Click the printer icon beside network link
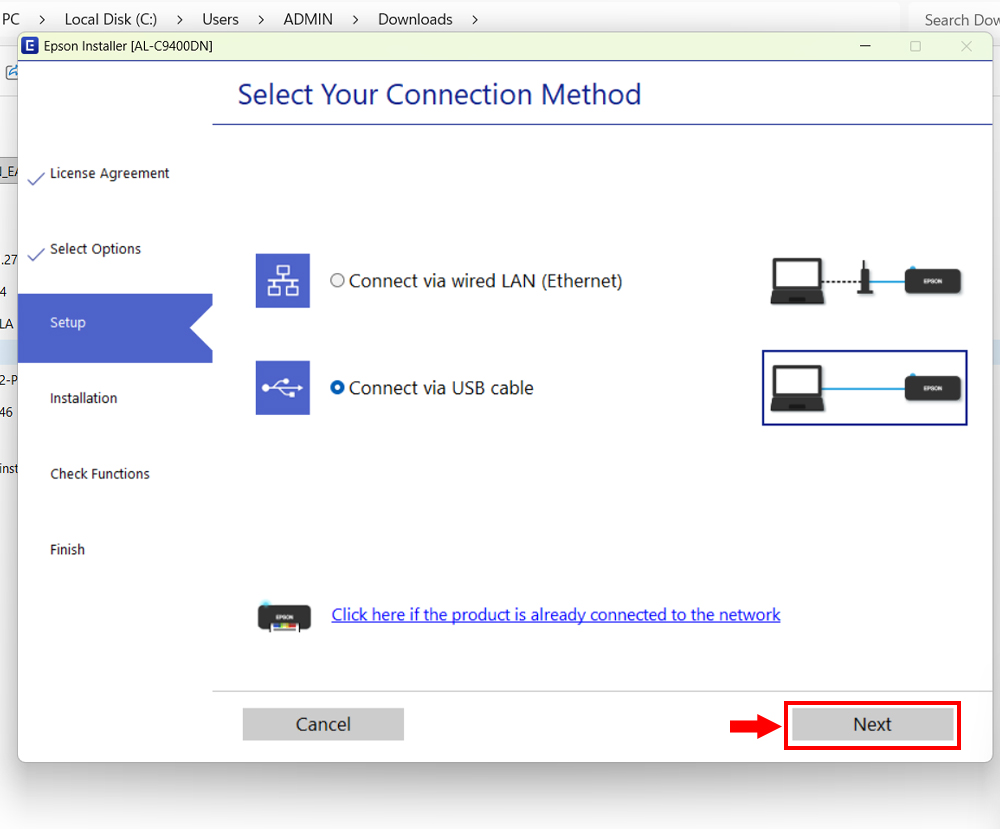This screenshot has height=829, width=1000. tap(284, 616)
